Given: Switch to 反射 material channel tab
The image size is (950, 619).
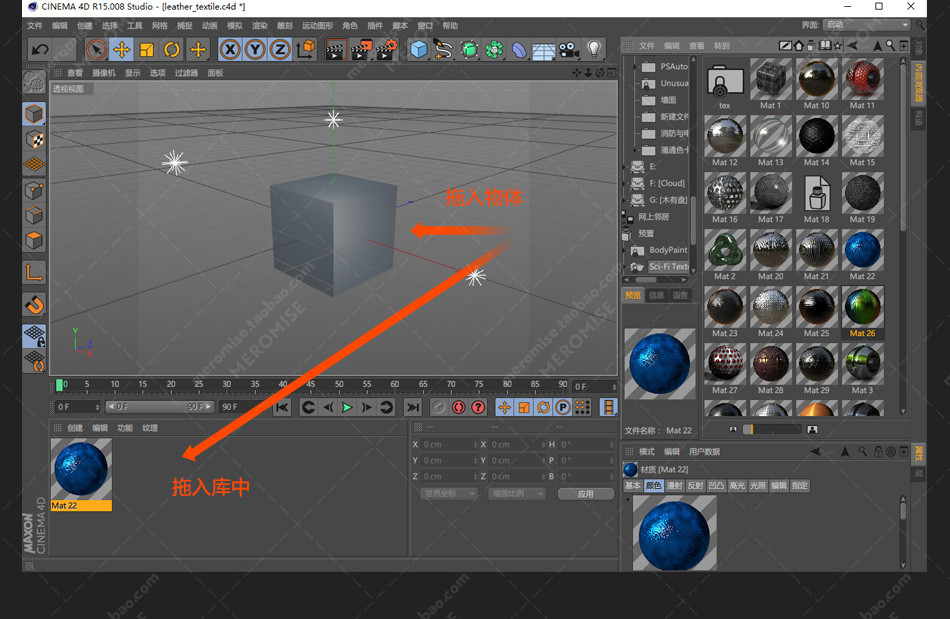Looking at the screenshot, I should (x=695, y=485).
